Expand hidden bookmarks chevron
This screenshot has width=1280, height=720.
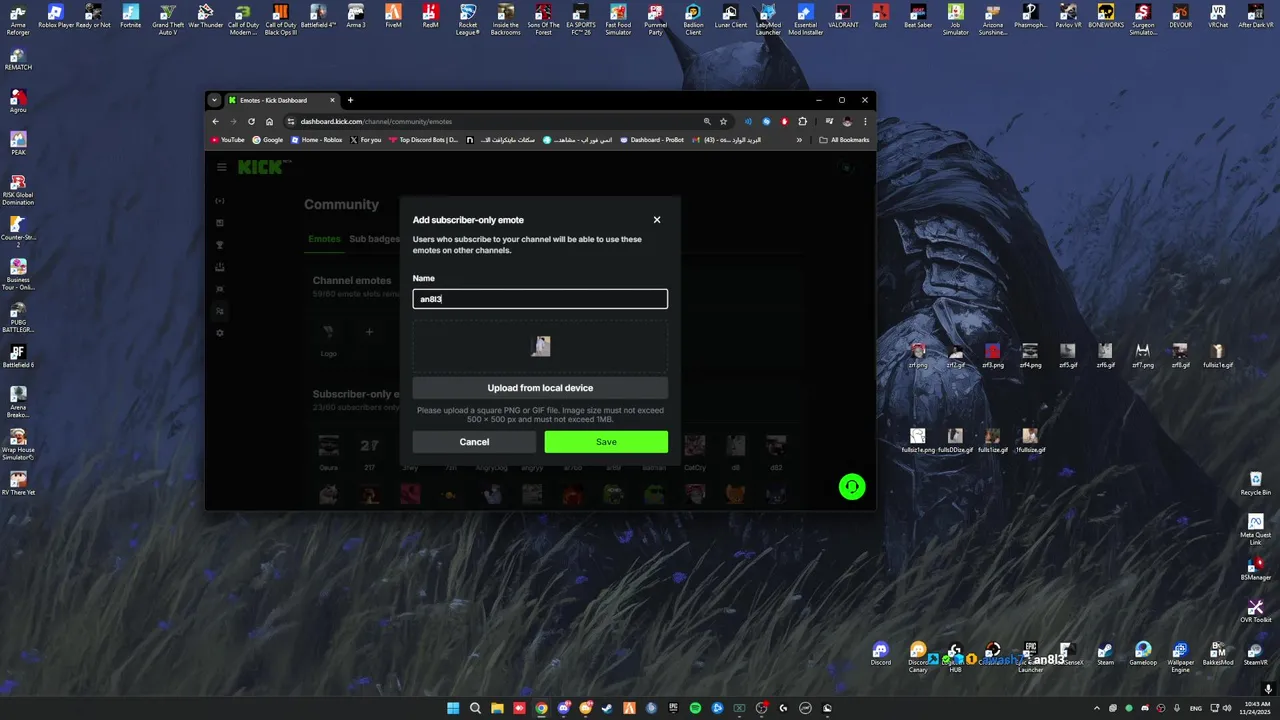click(799, 140)
